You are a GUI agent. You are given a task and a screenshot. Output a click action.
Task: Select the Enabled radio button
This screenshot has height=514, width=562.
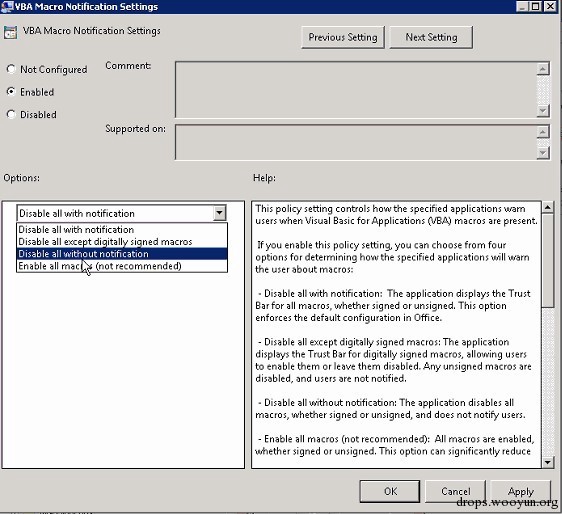11,92
